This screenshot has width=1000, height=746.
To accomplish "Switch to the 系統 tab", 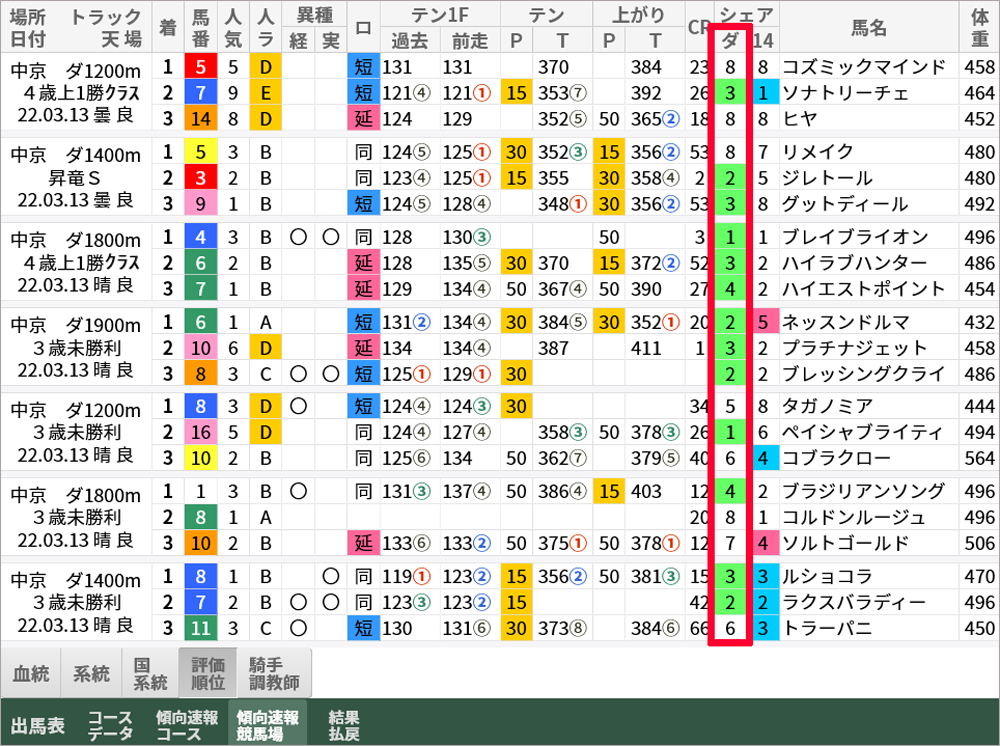I will (91, 673).
